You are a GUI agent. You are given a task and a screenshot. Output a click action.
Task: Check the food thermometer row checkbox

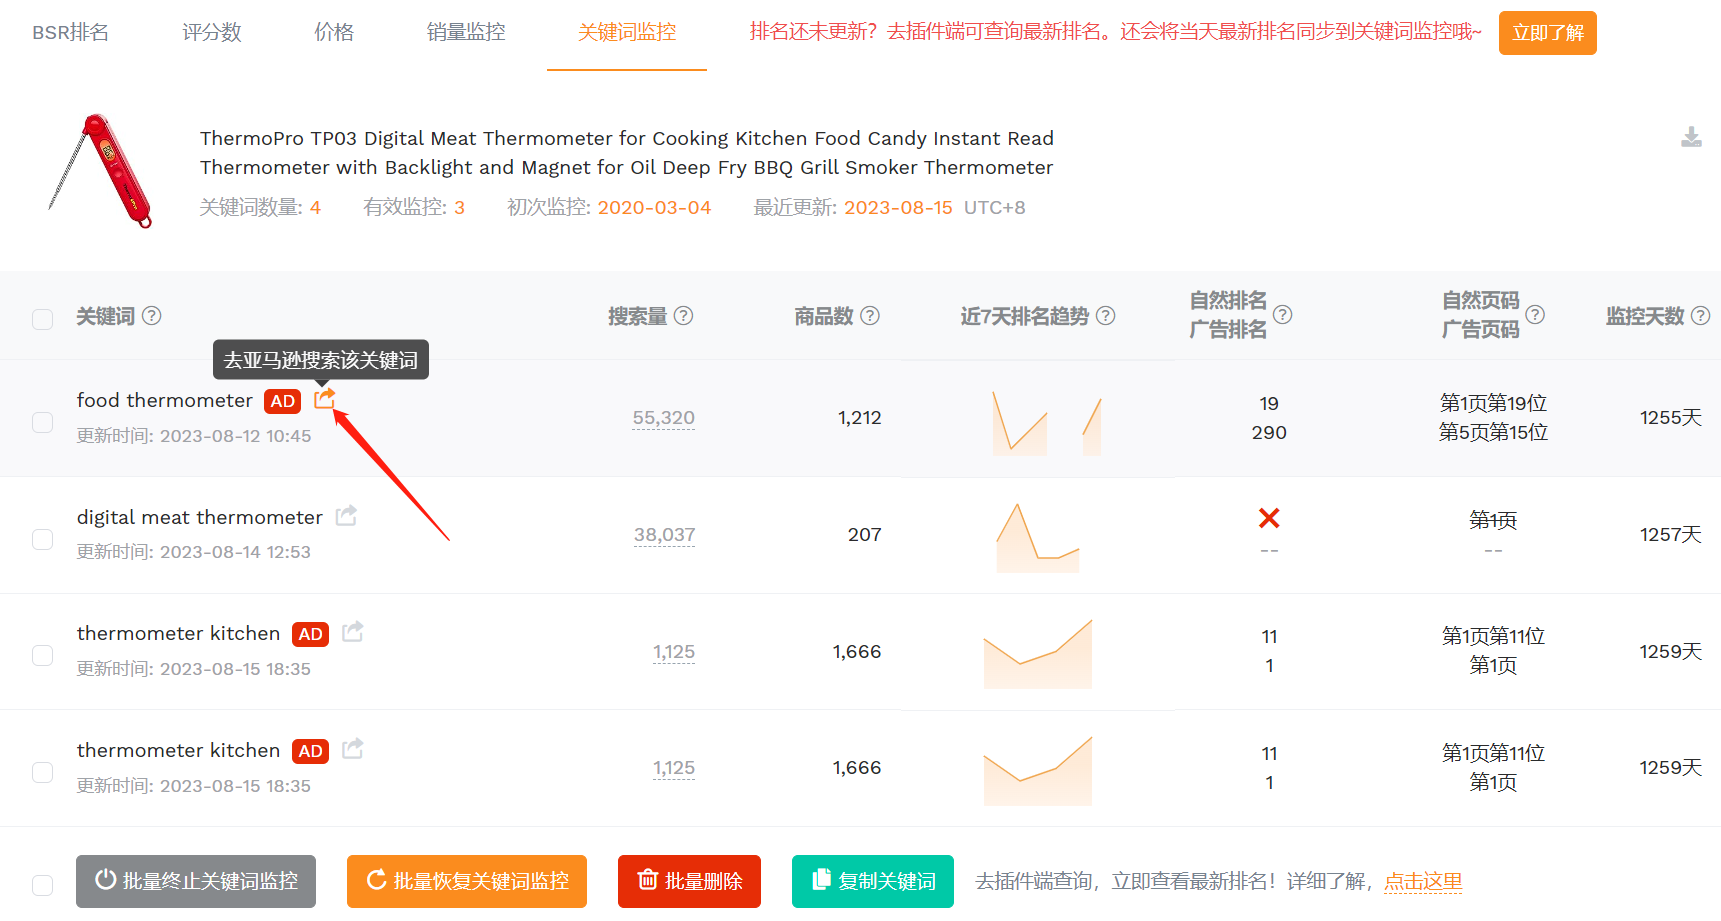pyautogui.click(x=42, y=422)
